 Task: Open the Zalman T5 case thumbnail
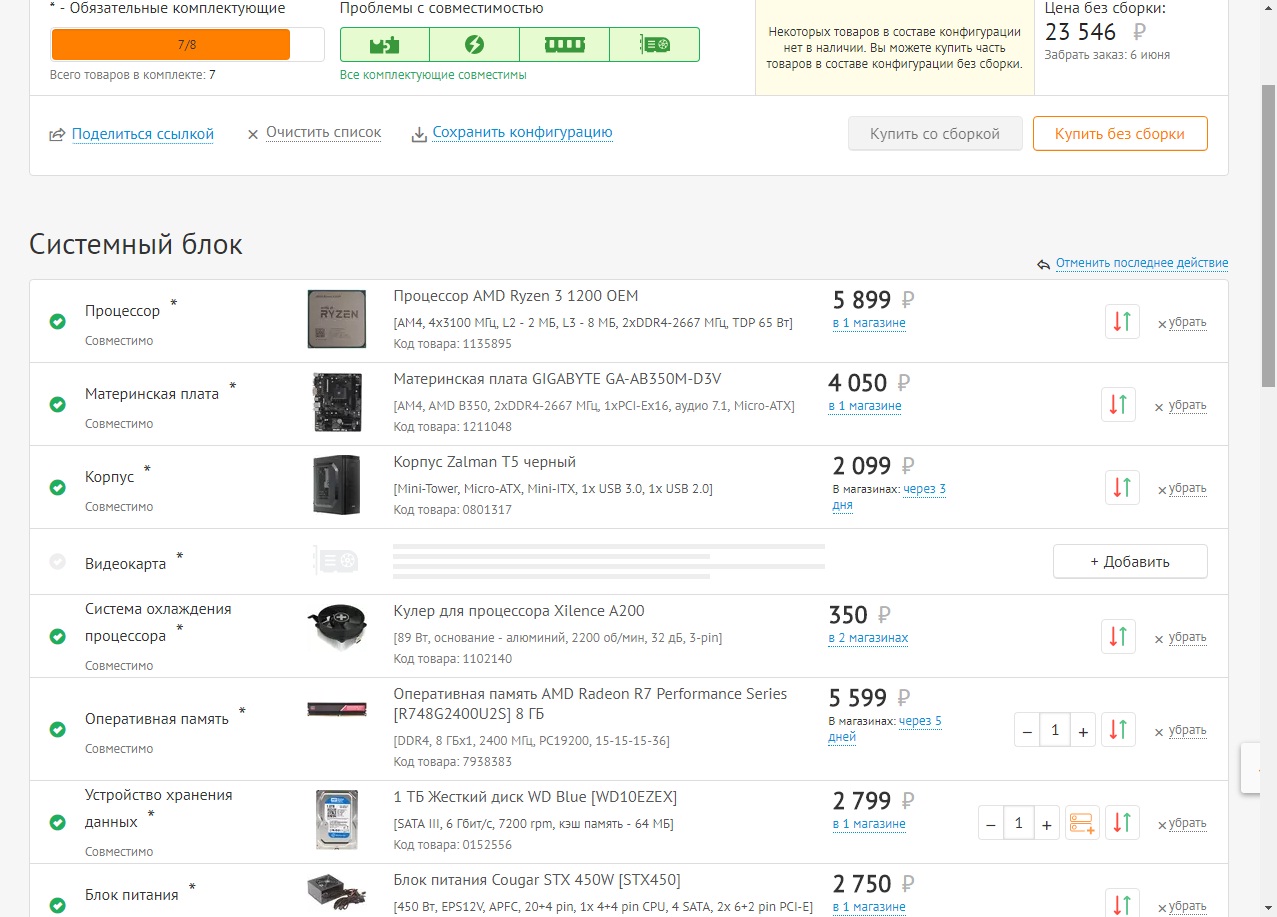[337, 485]
